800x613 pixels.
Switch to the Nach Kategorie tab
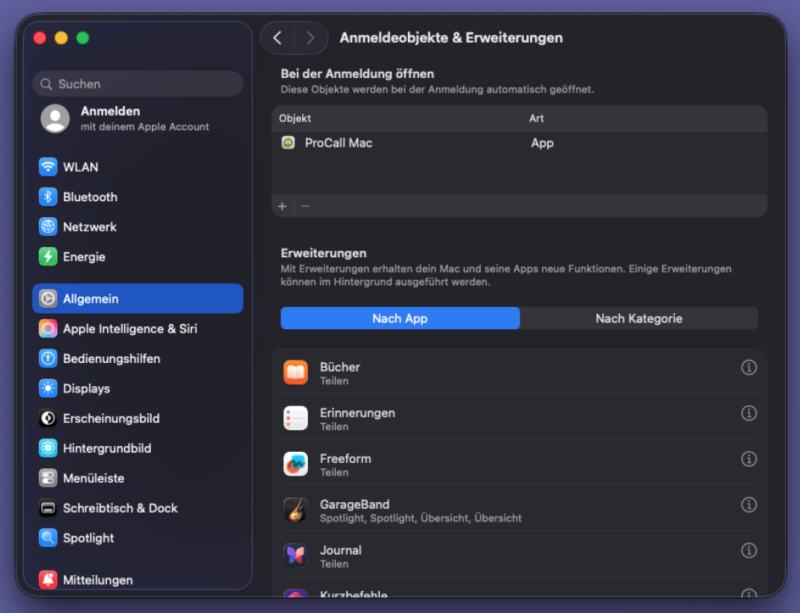(638, 319)
